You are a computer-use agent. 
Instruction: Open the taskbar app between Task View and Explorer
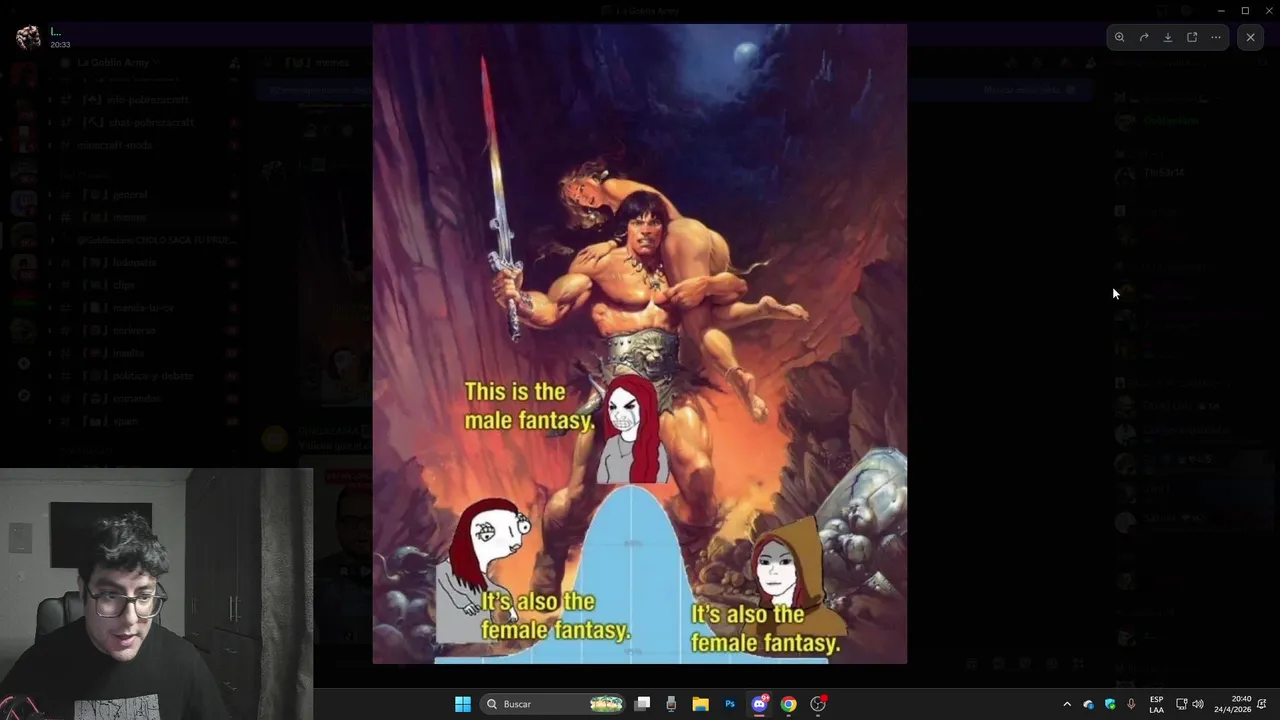671,704
